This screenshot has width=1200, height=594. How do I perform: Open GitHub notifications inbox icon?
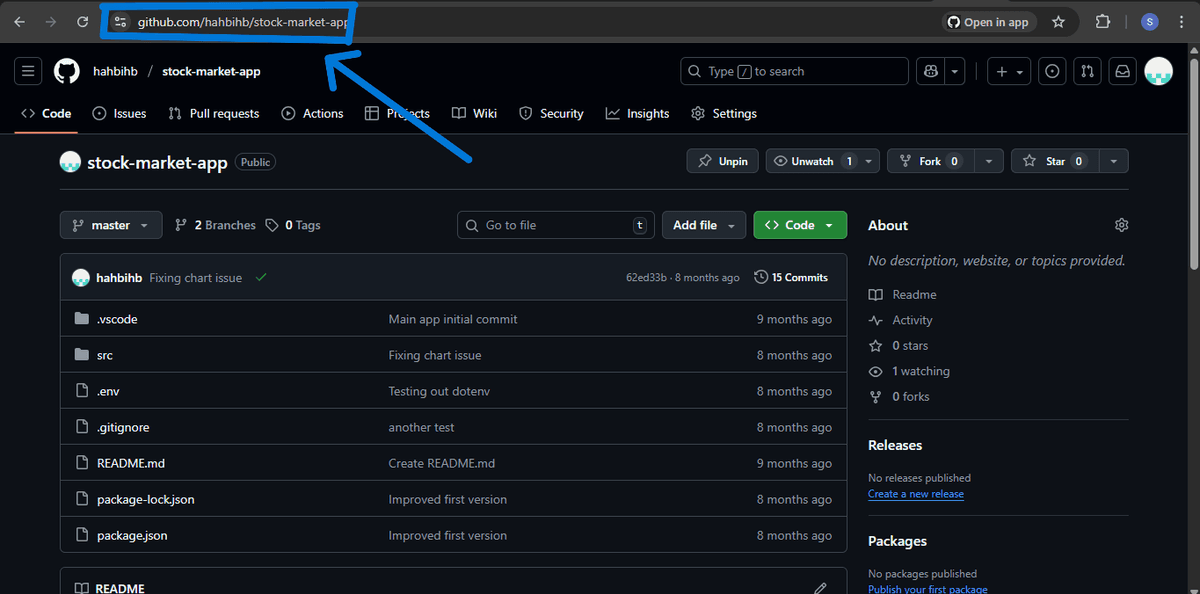tap(1122, 71)
